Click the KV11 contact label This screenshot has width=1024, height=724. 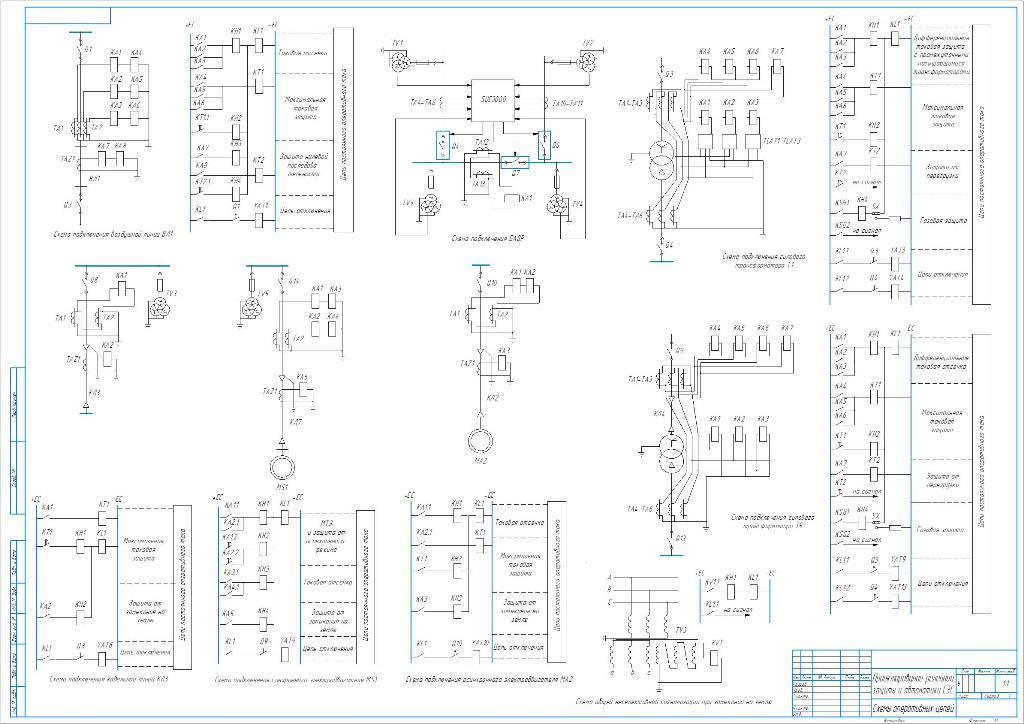tap(711, 580)
